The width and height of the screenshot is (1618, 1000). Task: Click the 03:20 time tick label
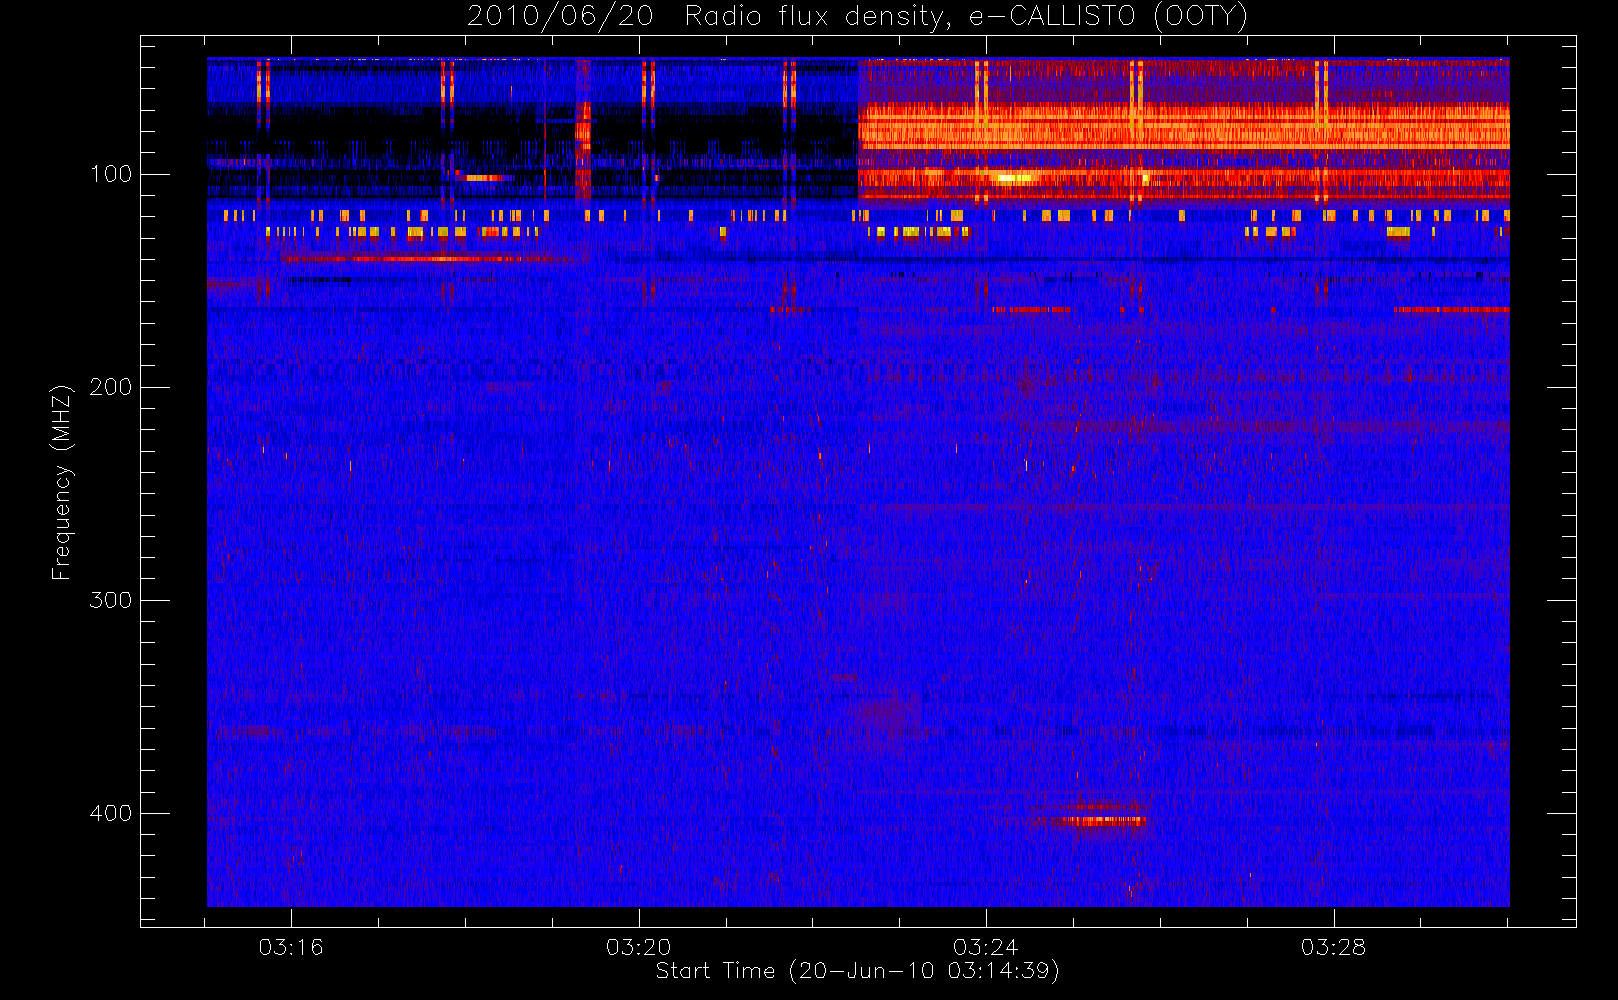pyautogui.click(x=638, y=947)
